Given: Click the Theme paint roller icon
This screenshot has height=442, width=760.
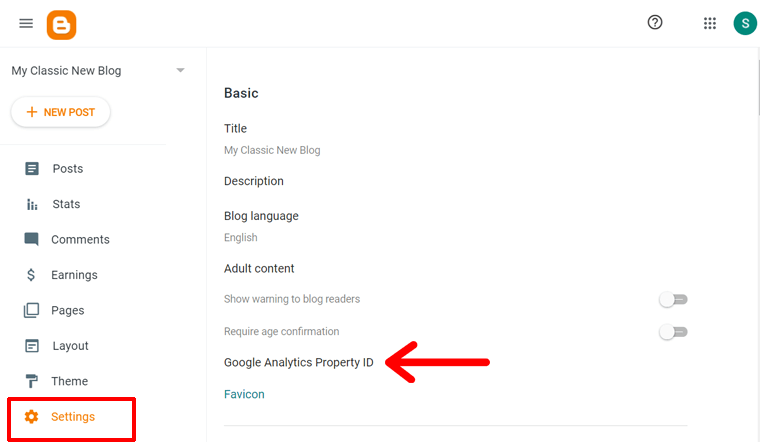Looking at the screenshot, I should click(x=32, y=381).
